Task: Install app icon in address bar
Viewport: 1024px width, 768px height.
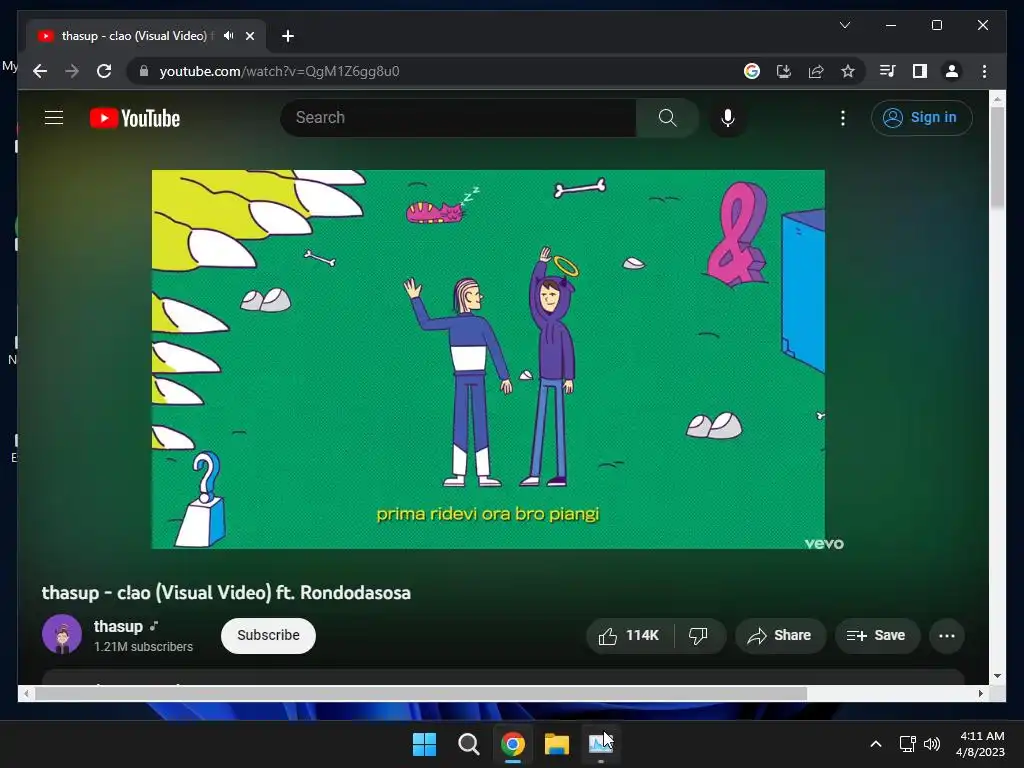Action: click(784, 71)
